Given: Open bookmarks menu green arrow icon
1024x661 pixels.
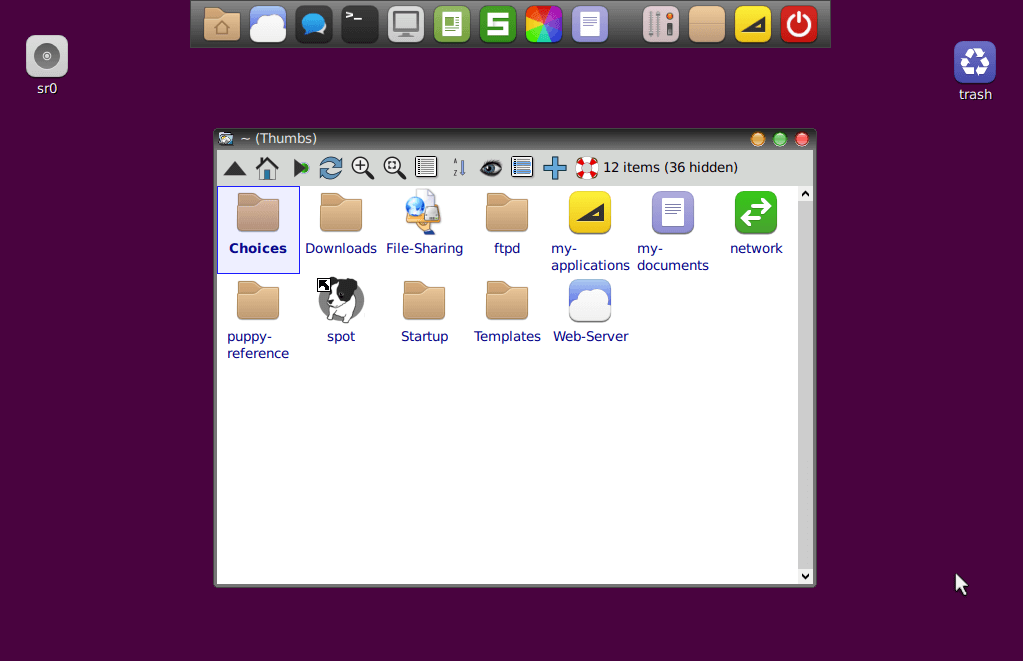Looking at the screenshot, I should point(300,168).
